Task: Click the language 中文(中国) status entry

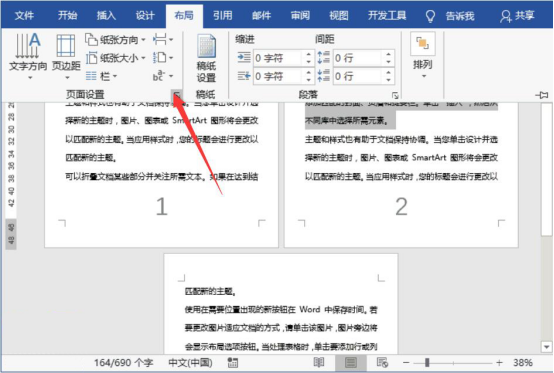Action: tap(190, 363)
